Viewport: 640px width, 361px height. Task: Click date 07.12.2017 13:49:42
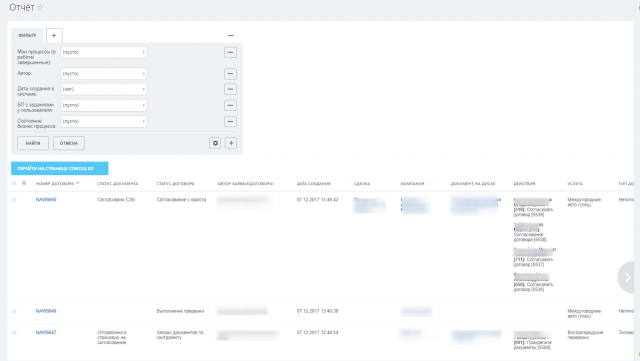click(x=317, y=200)
